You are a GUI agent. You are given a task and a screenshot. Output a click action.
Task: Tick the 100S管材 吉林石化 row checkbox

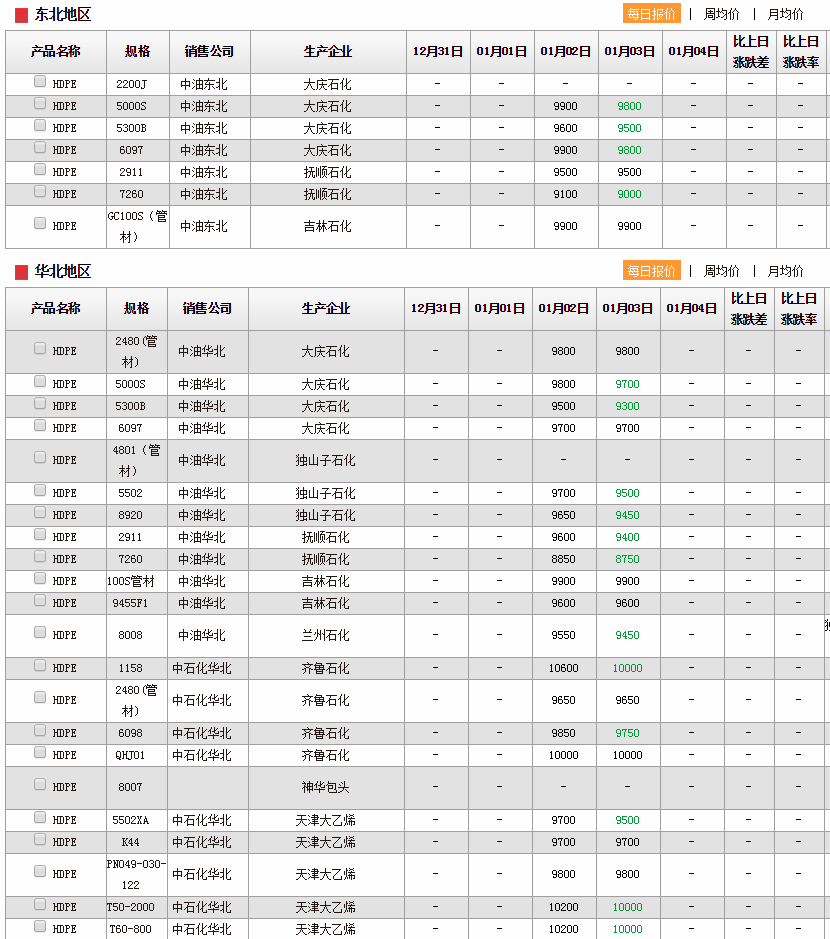tap(40, 578)
